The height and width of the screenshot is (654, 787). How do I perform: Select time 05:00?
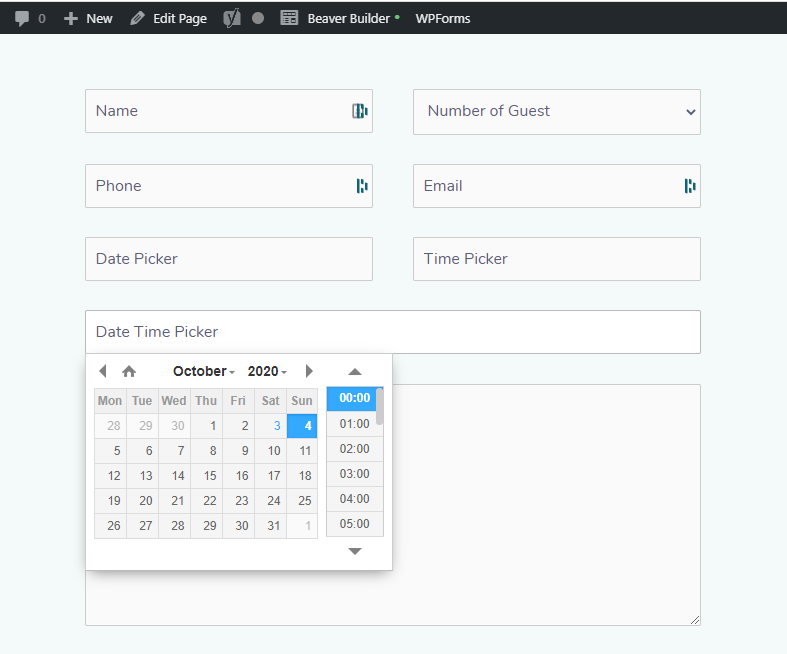coord(354,524)
